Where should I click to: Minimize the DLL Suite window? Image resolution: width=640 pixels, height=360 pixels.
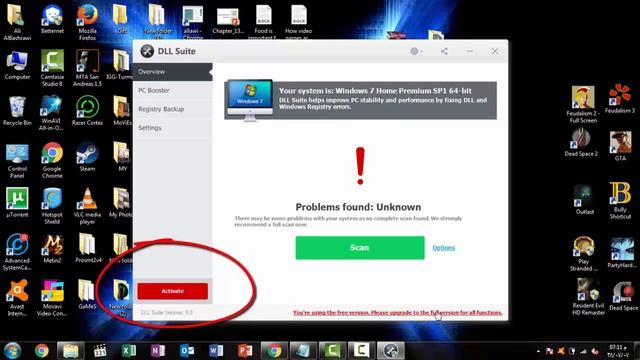[x=469, y=51]
